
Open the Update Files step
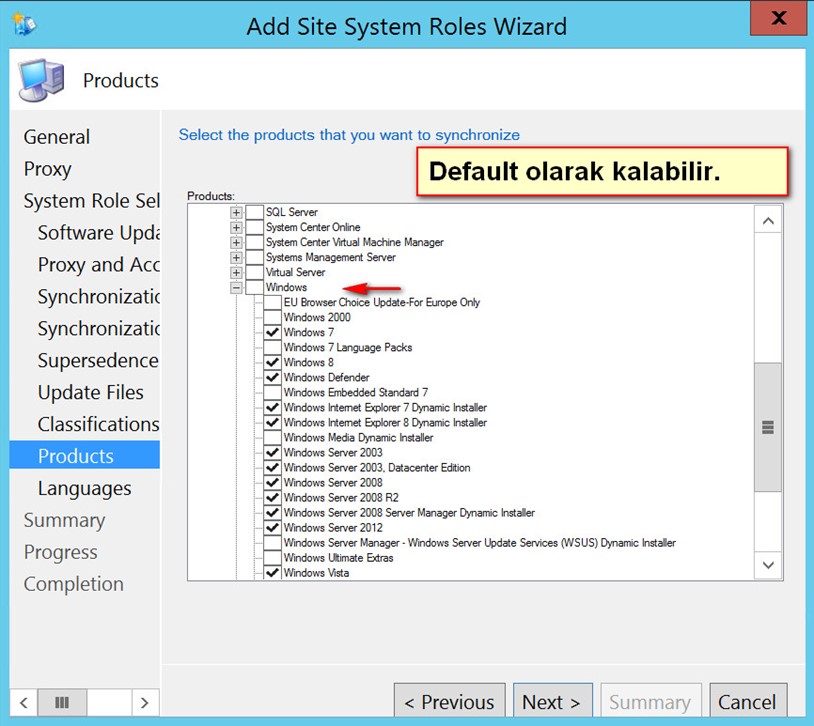point(91,393)
